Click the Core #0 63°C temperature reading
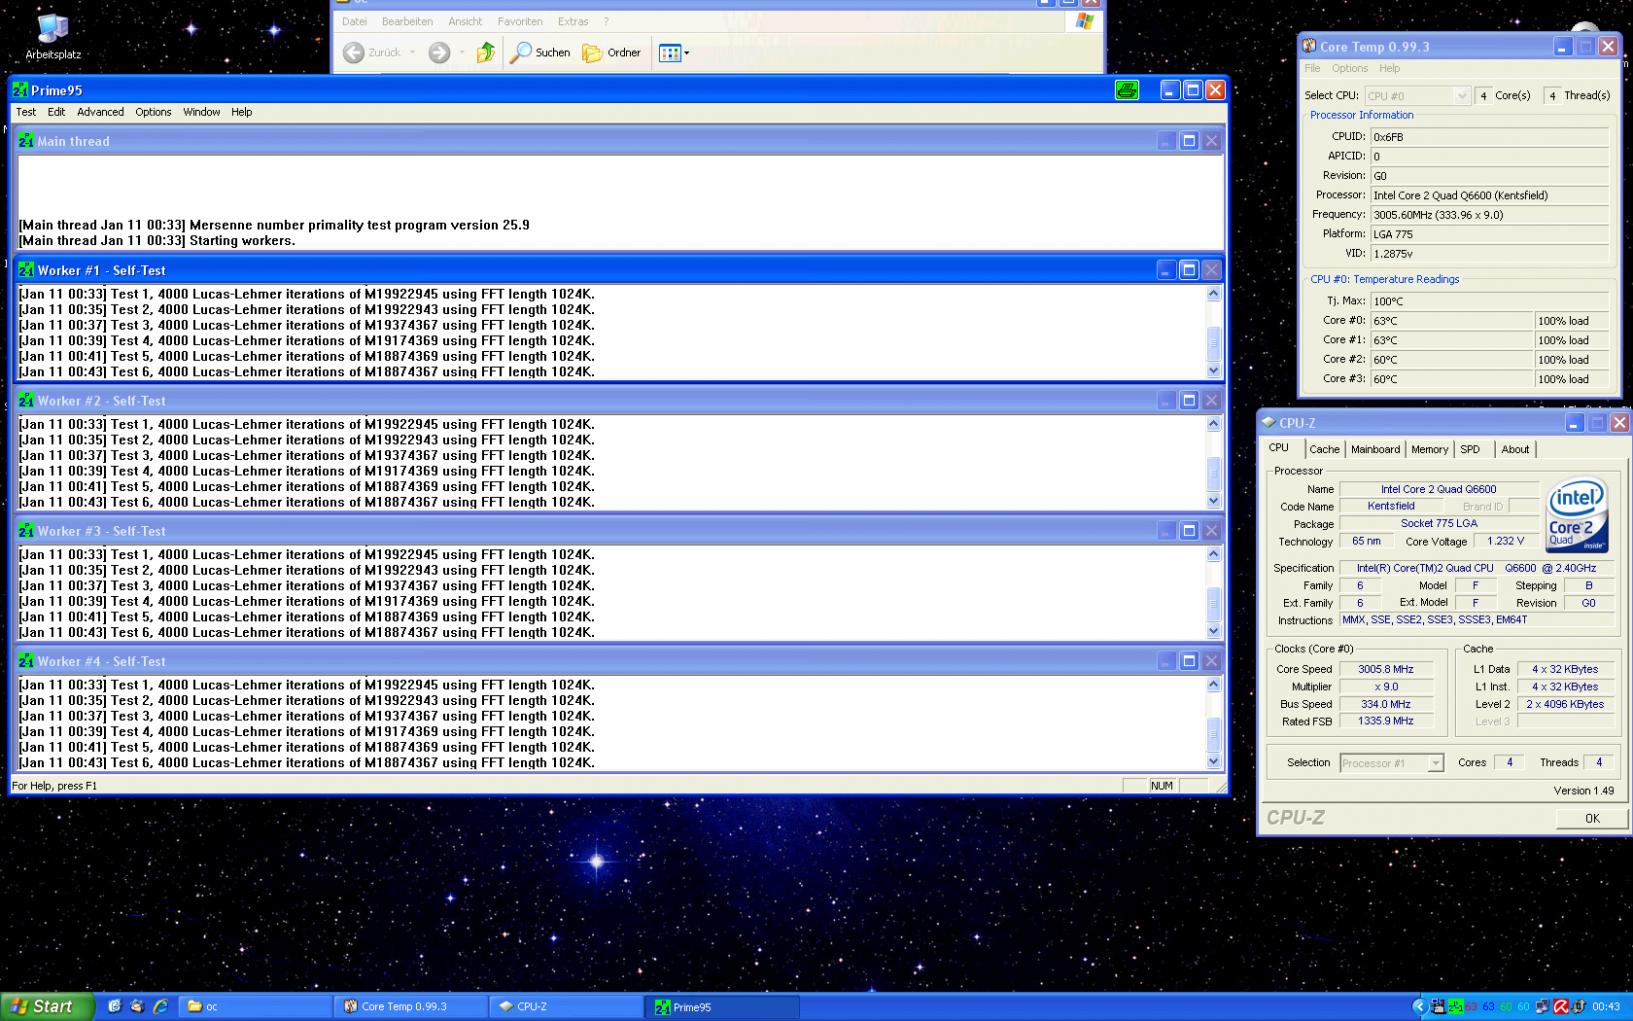The height and width of the screenshot is (1021, 1633). click(1452, 321)
